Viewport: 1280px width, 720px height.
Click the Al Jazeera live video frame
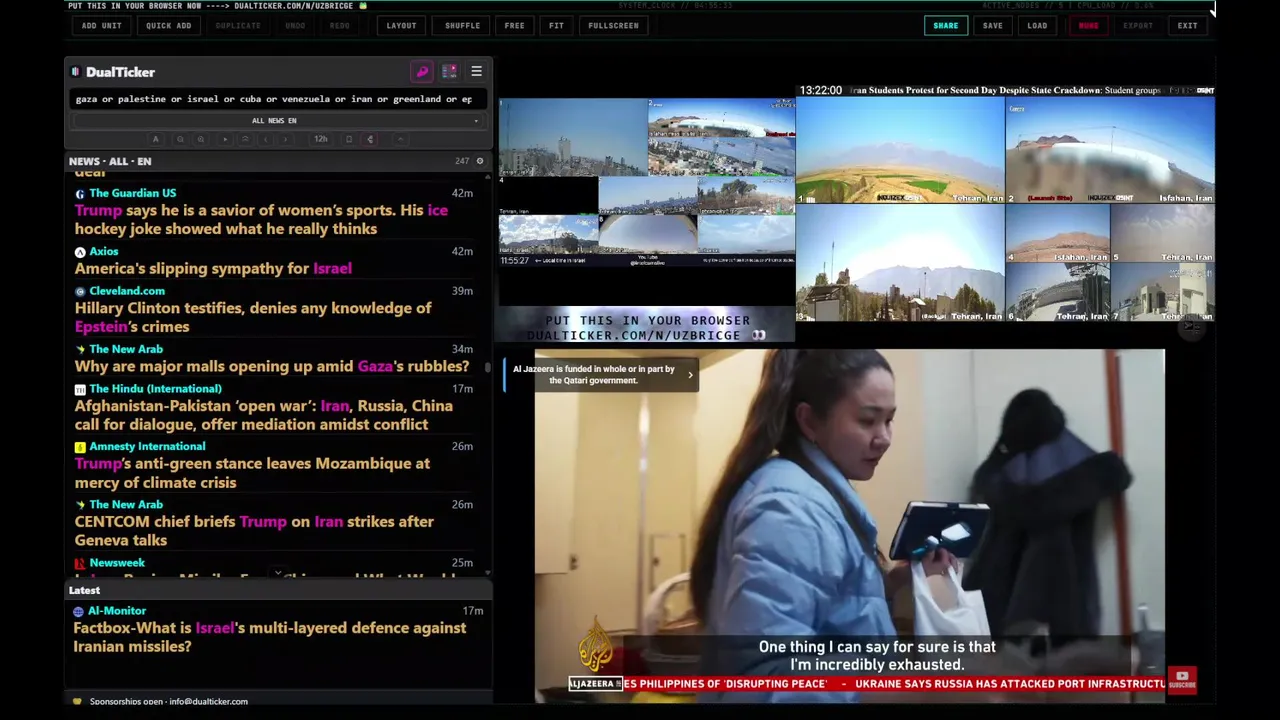pos(849,525)
